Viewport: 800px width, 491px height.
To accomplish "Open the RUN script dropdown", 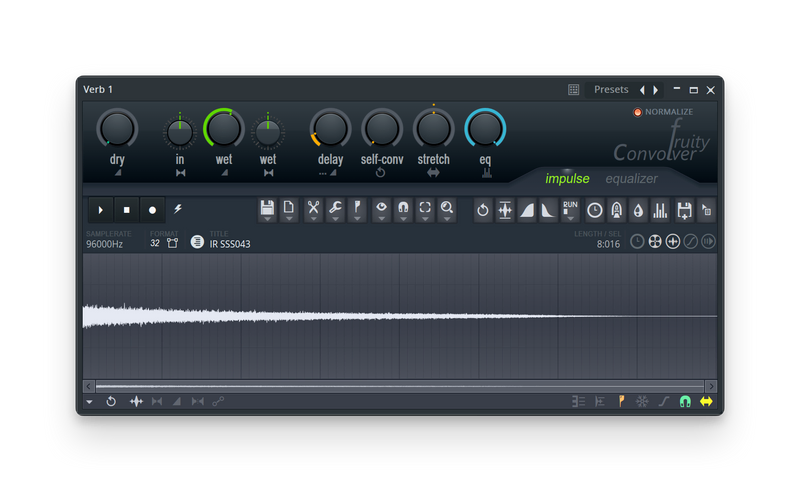I will pos(570,210).
